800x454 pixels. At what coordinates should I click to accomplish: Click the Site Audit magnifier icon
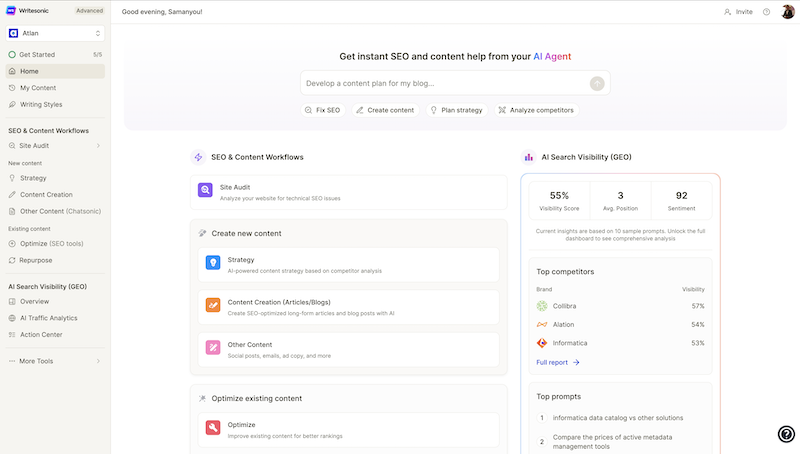coord(205,190)
